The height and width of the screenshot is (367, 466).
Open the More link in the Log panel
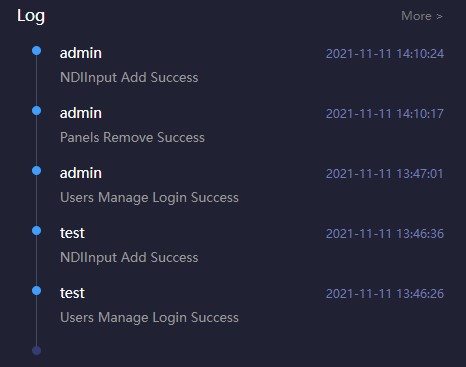422,16
